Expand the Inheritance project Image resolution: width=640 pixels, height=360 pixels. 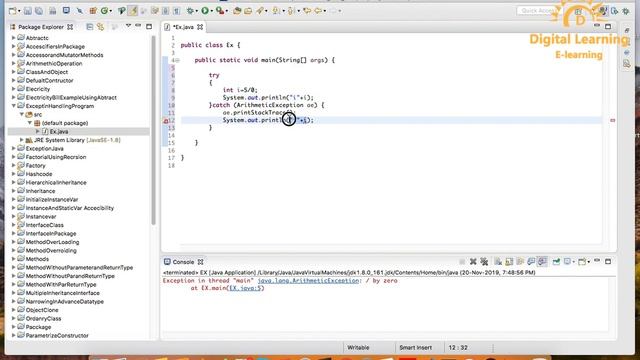tap(14, 191)
